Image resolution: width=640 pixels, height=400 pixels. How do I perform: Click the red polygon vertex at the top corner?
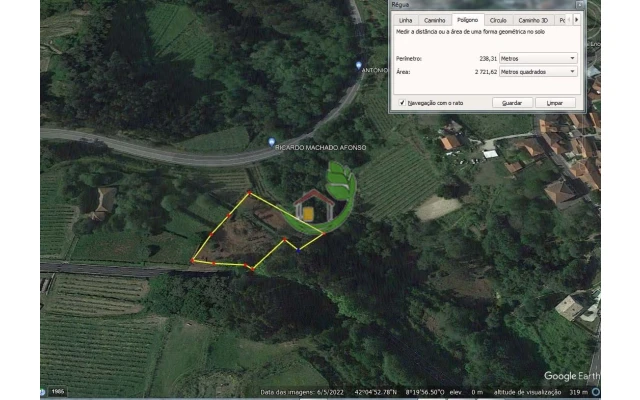(x=249, y=193)
